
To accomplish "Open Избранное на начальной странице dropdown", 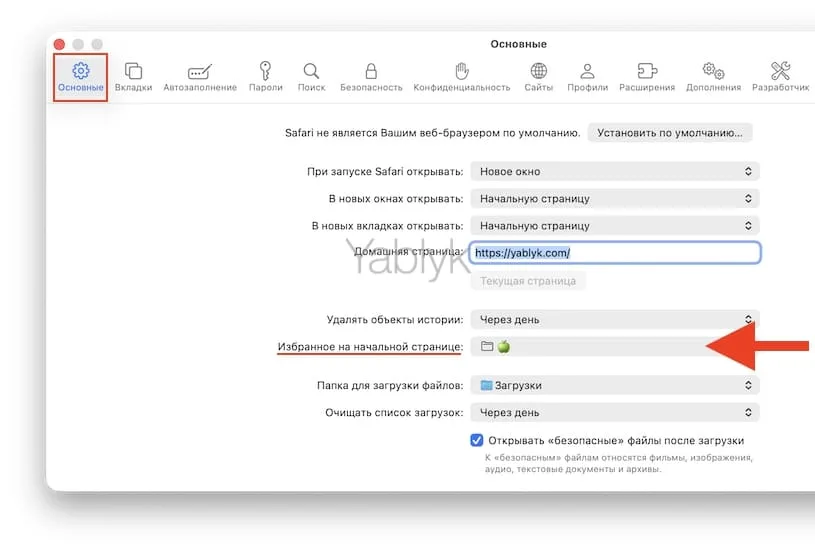I will (615, 347).
